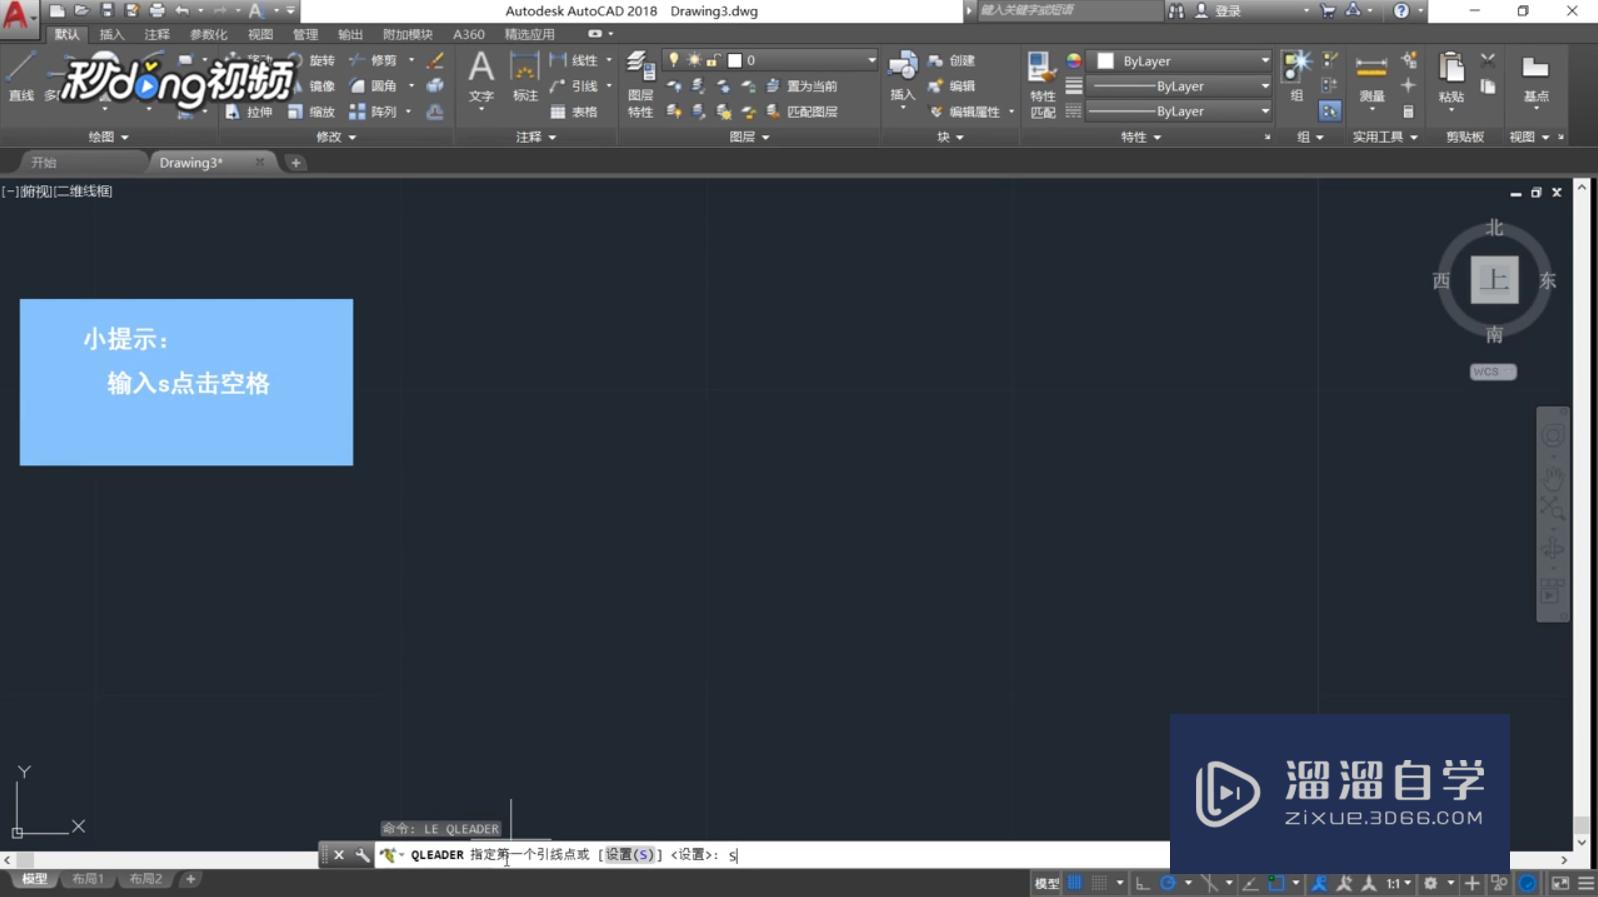This screenshot has width=1598, height=897.
Task: Click the Match Layer (匹配图层) tool
Action: click(x=802, y=112)
